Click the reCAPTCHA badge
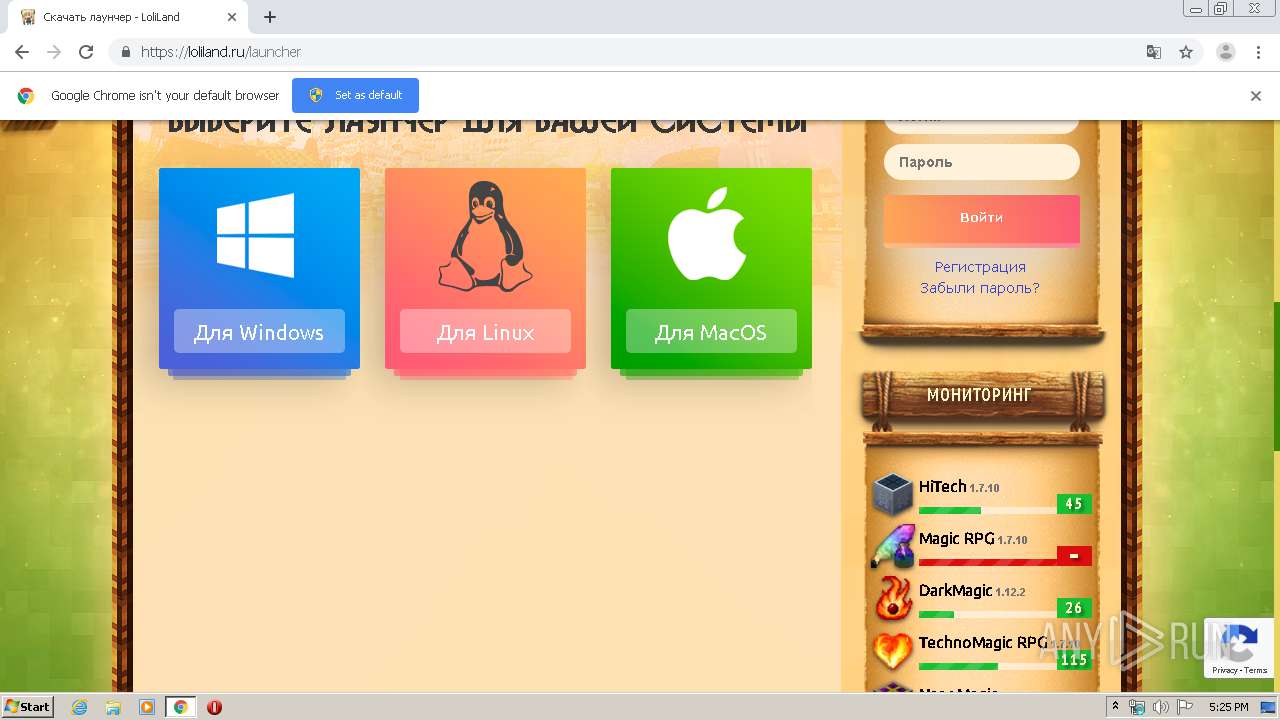Viewport: 1280px width, 720px height. [x=1241, y=648]
